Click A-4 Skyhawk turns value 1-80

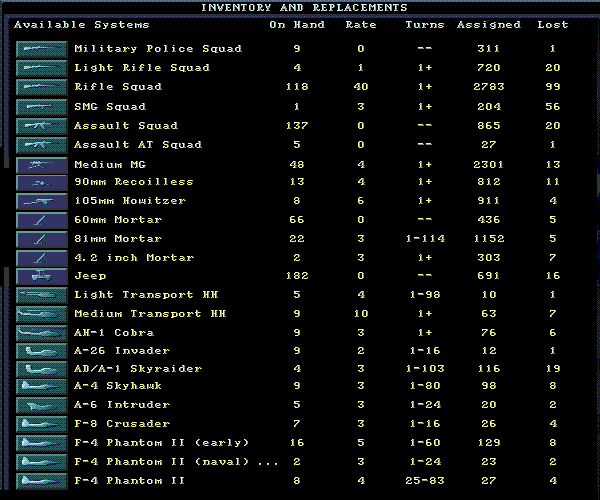click(425, 386)
